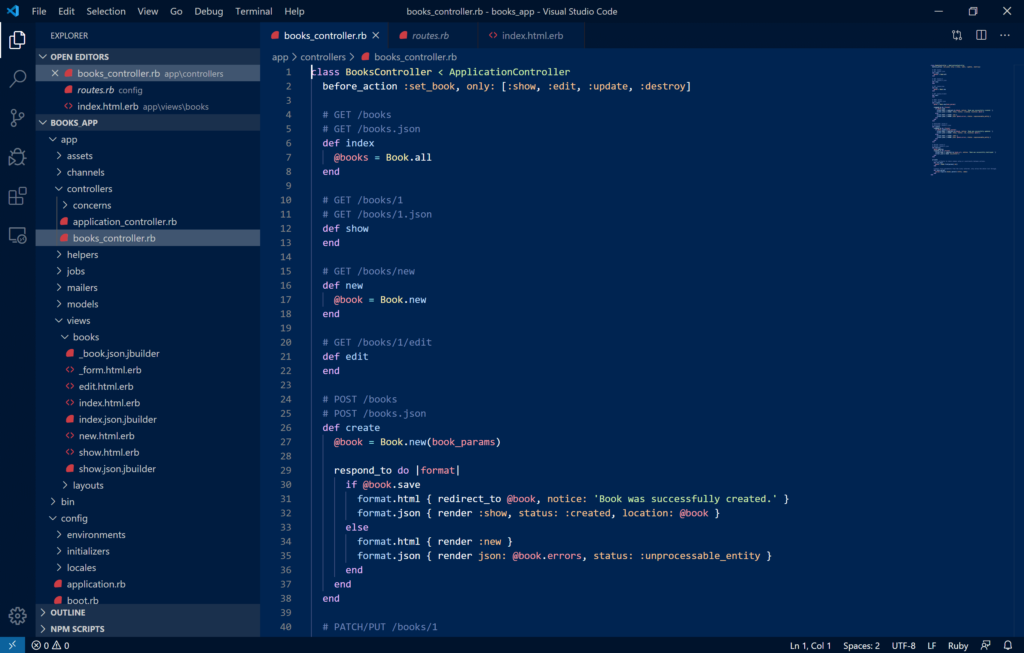Open application_controller.rb in the file tree

(124, 222)
